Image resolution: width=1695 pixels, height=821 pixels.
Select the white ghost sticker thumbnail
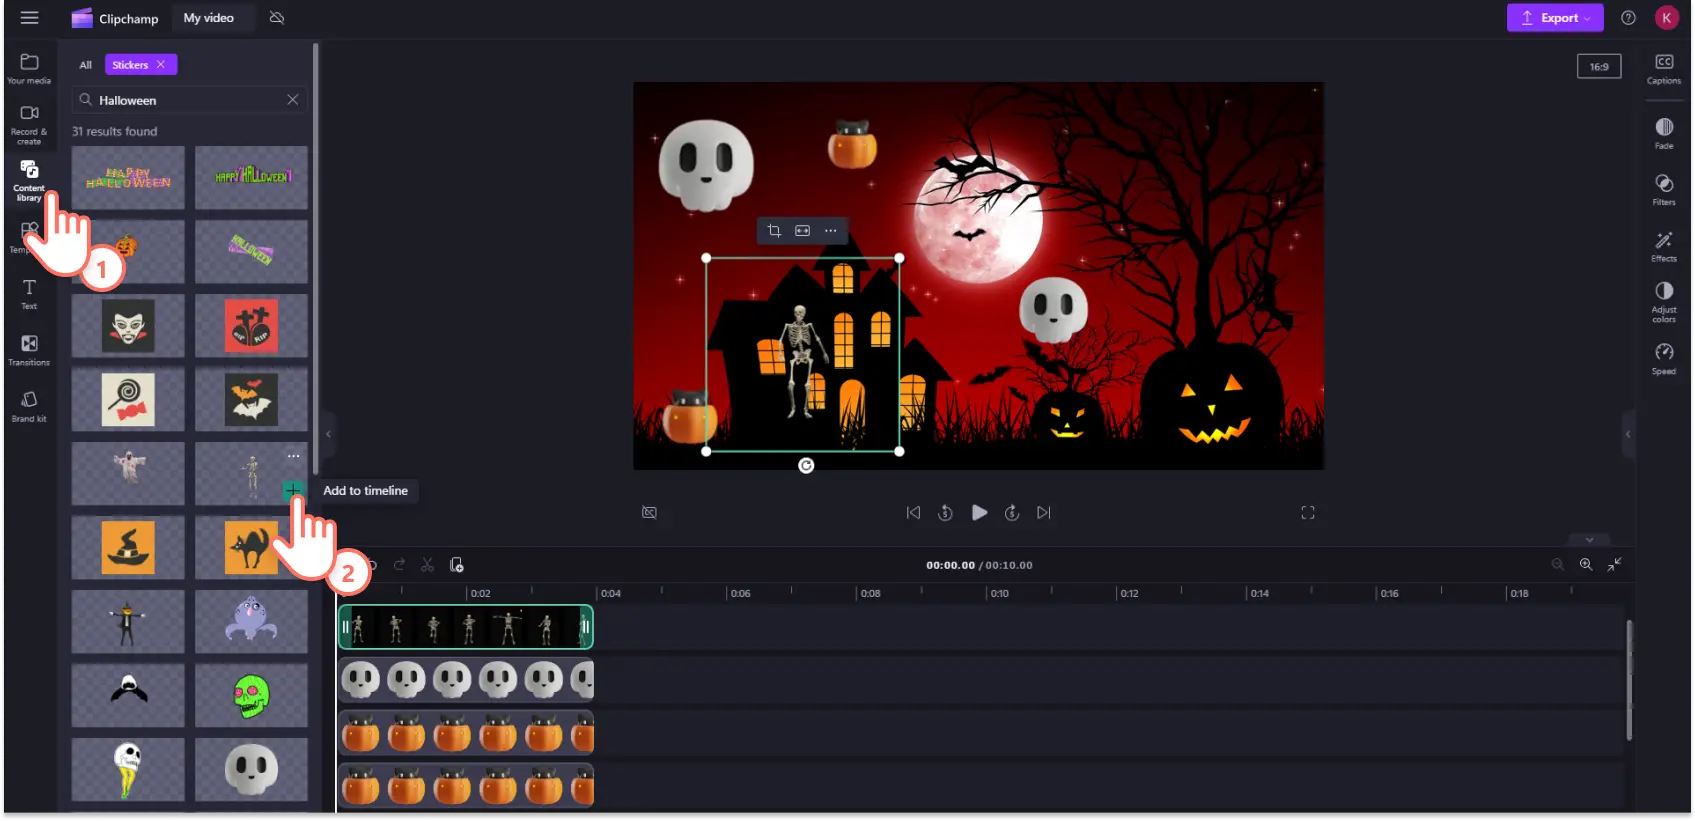click(x=128, y=474)
